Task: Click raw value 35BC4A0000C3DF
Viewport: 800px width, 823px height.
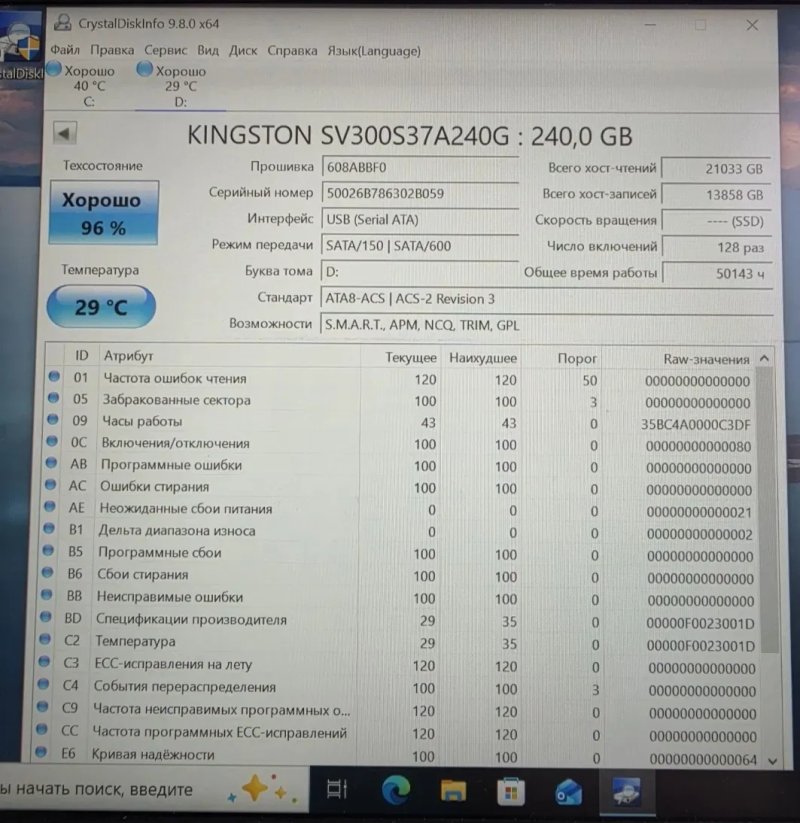Action: click(x=696, y=425)
